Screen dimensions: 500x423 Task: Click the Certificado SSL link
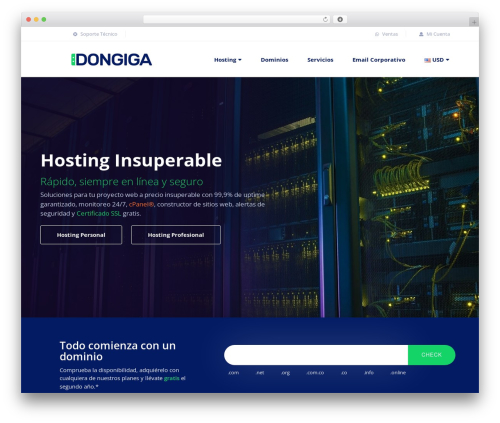tap(99, 213)
